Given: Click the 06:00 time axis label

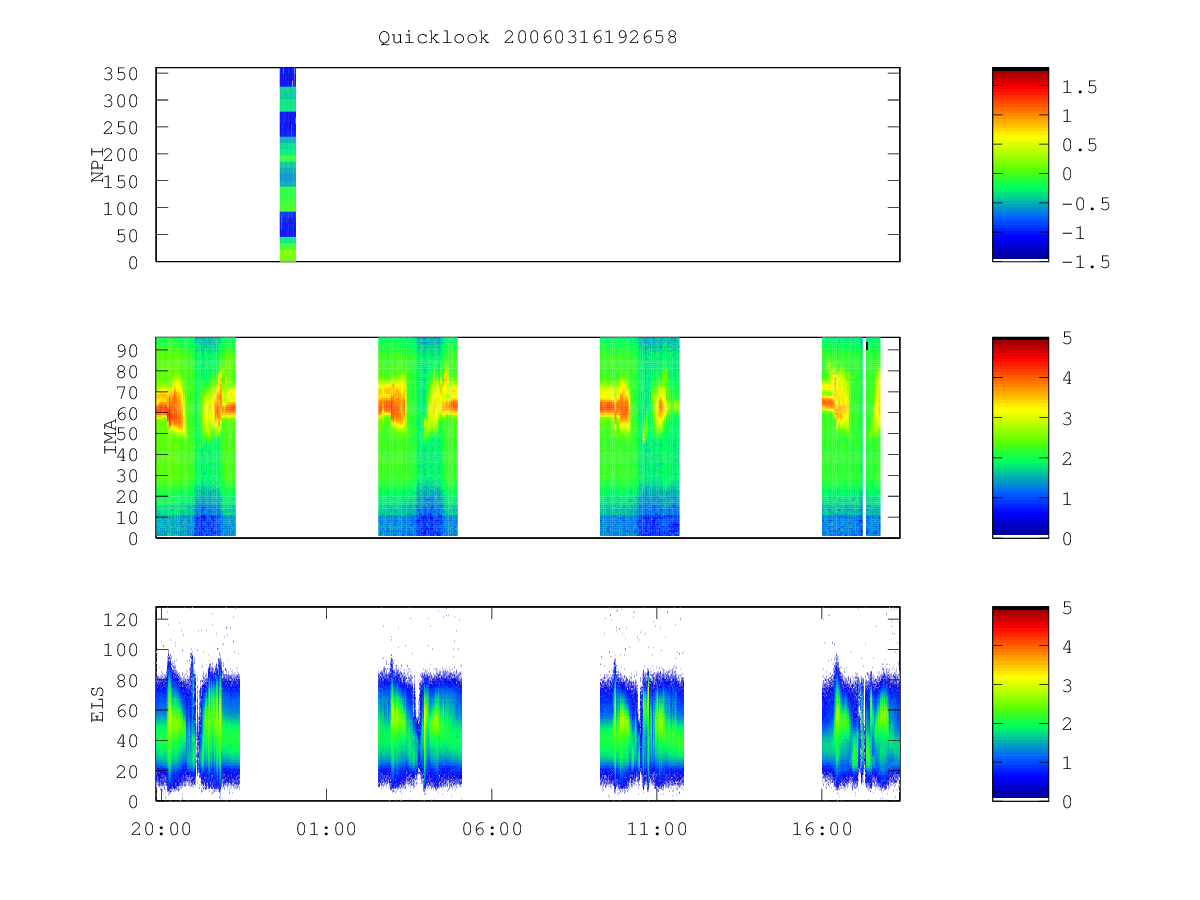Looking at the screenshot, I should pos(491,829).
